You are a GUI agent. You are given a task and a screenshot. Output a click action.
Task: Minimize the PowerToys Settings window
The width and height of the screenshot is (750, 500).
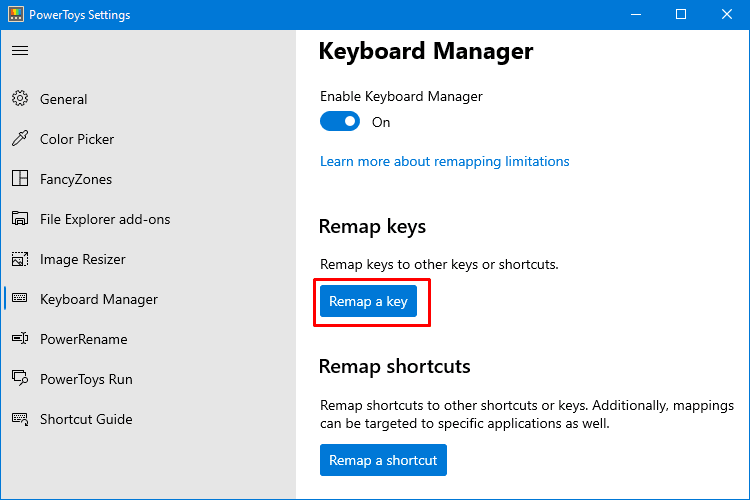click(x=636, y=14)
